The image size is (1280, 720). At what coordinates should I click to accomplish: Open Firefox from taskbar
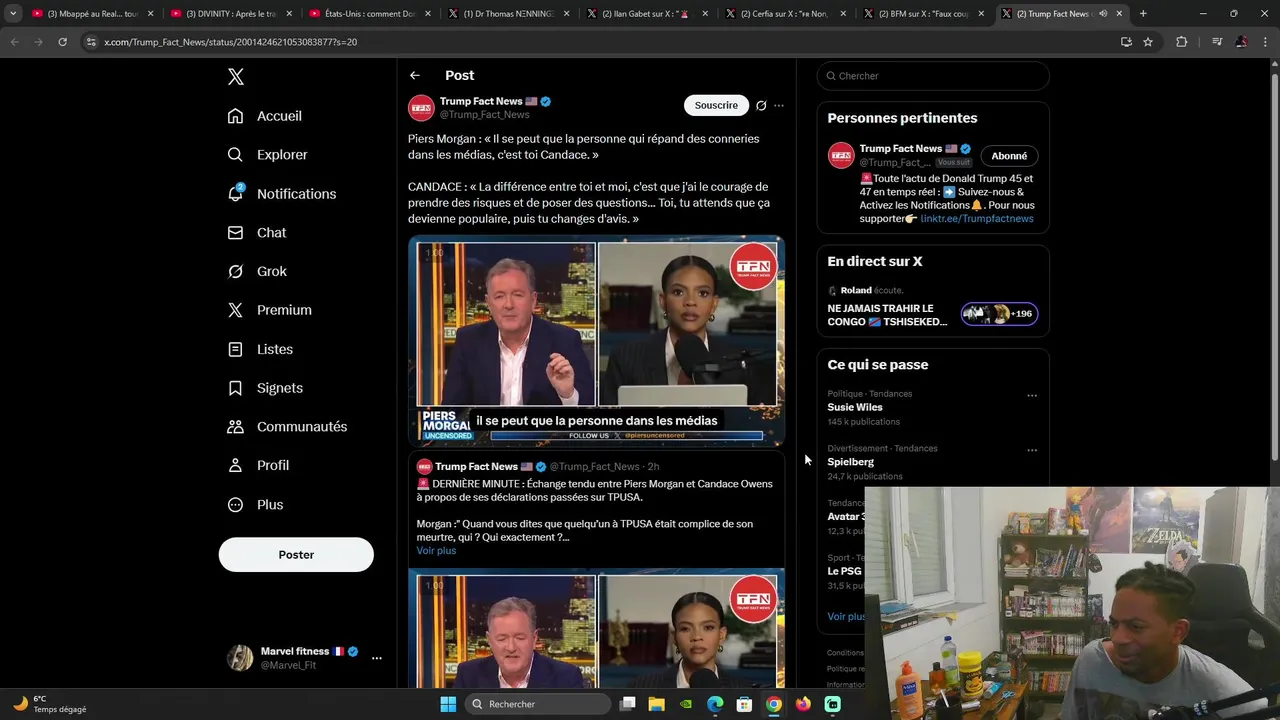(x=803, y=704)
